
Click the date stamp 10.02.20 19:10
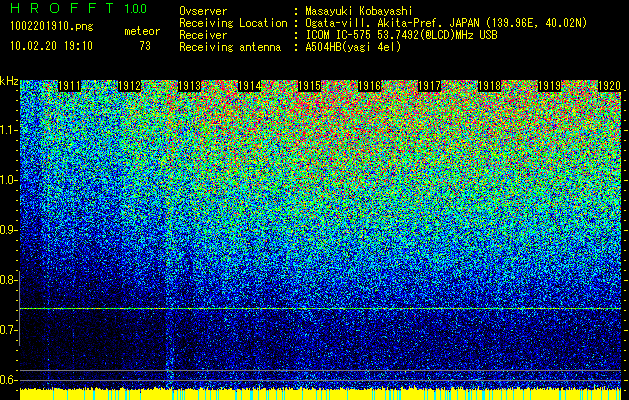(x=51, y=46)
